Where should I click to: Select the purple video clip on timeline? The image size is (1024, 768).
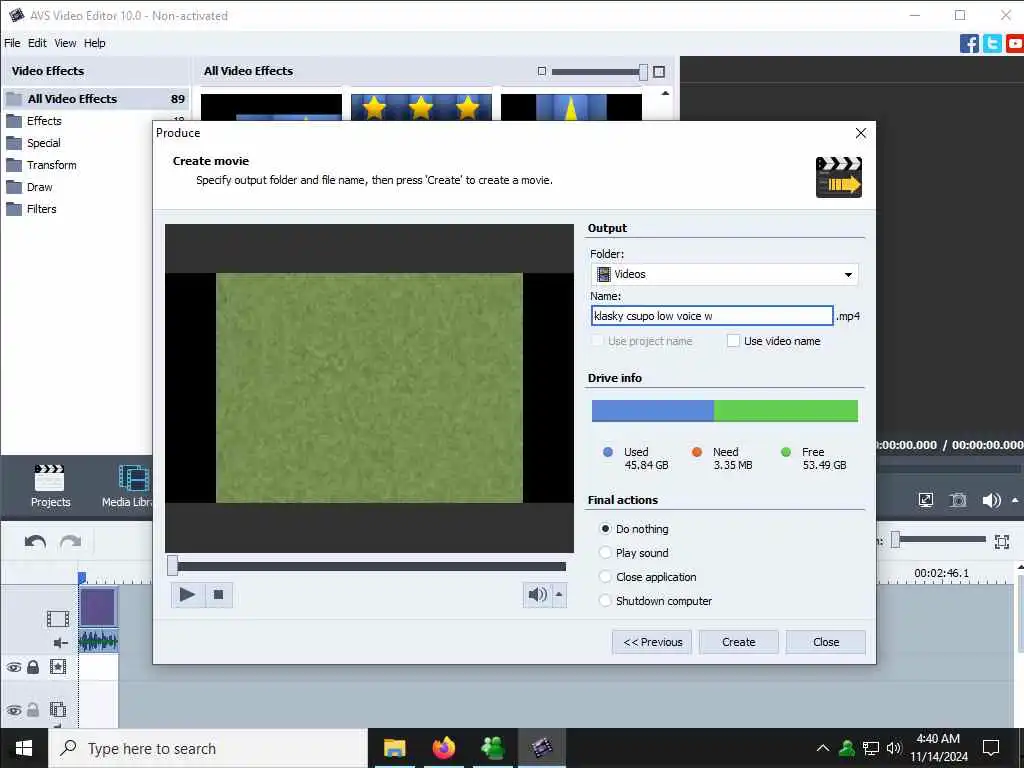tap(98, 607)
